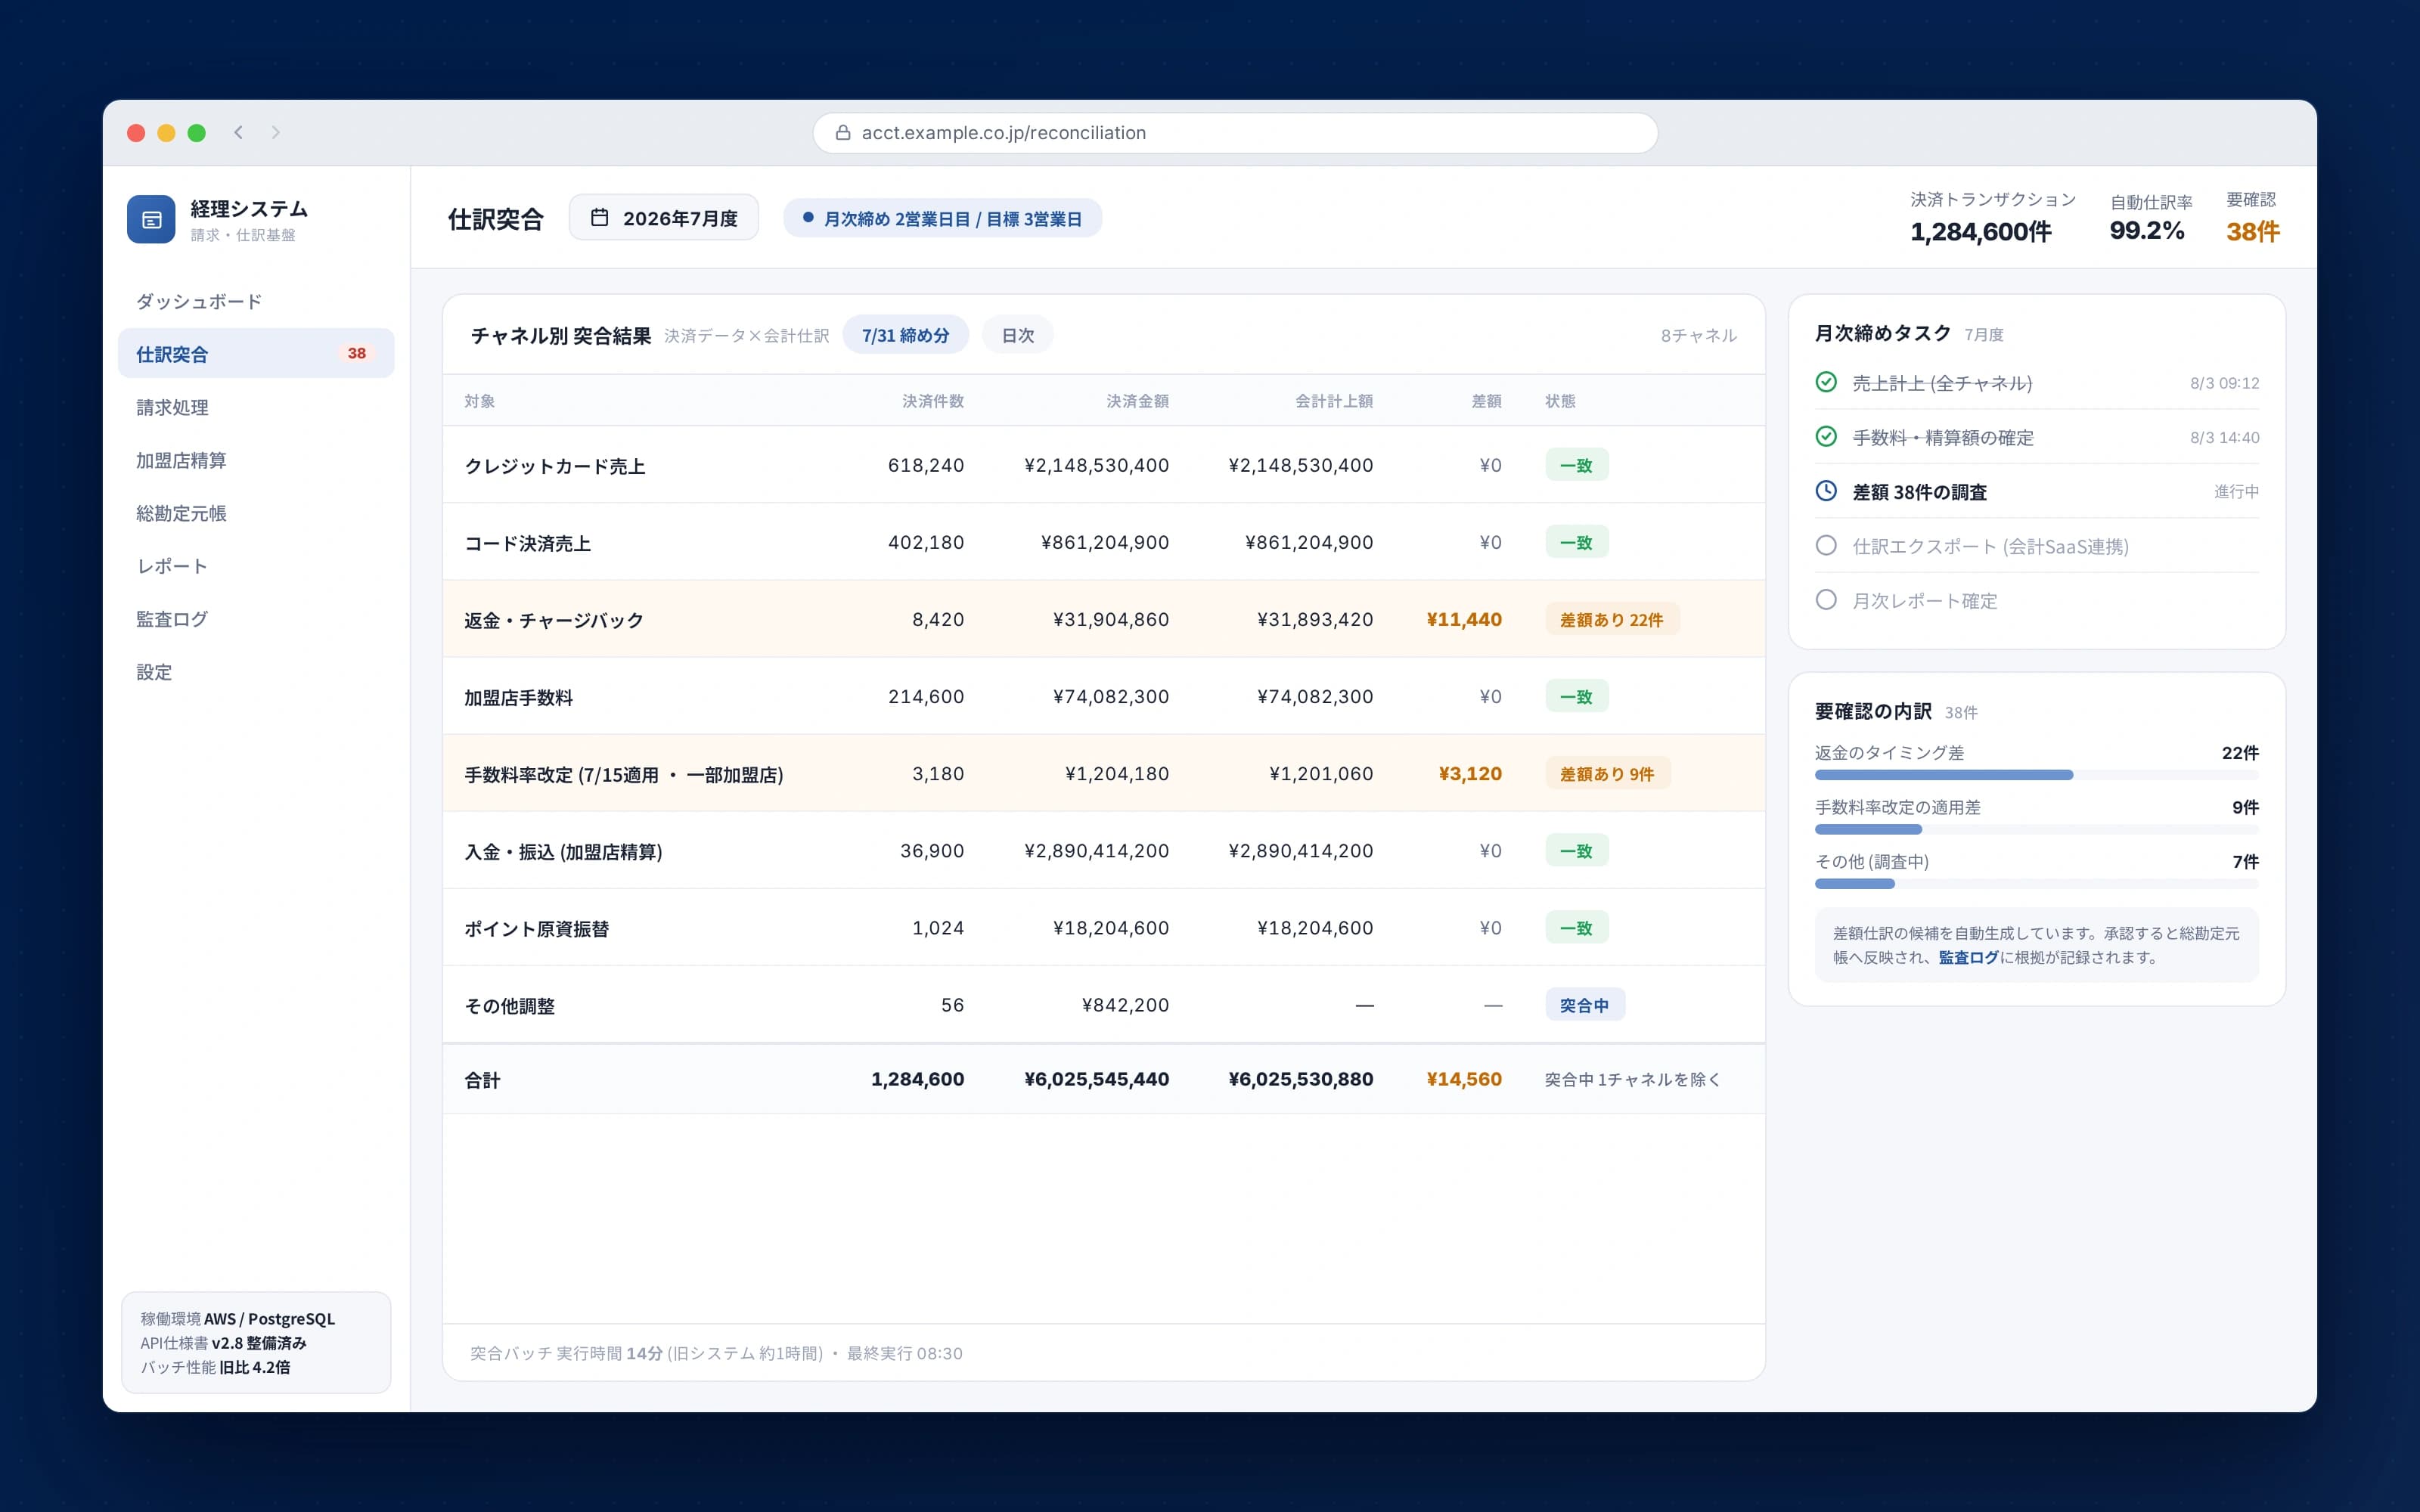Image resolution: width=2420 pixels, height=1512 pixels.
Task: Toggle the circle for 月次レポート確定 task
Action: coord(1826,600)
